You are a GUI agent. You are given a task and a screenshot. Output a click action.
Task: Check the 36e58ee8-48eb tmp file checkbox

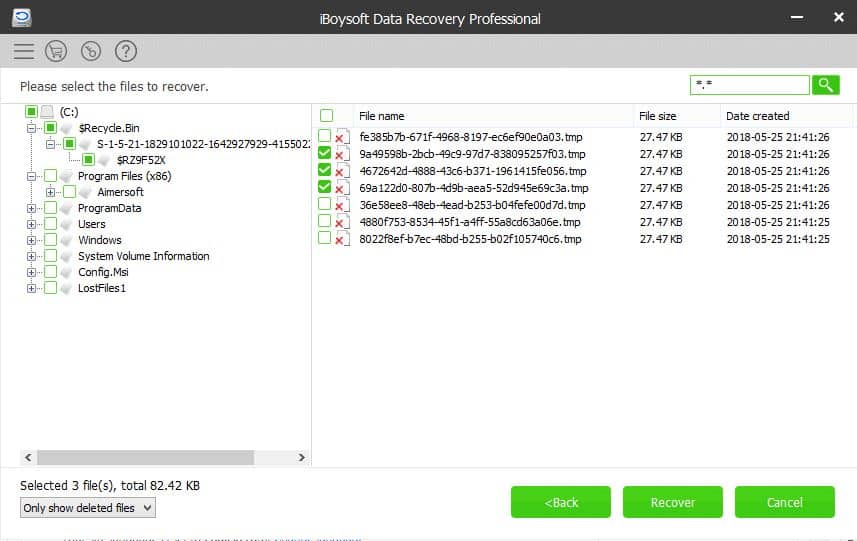tap(324, 204)
